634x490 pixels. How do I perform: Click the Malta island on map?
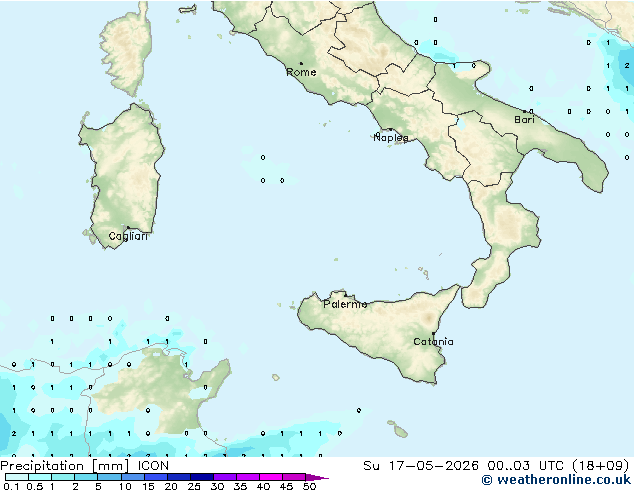pos(400,432)
